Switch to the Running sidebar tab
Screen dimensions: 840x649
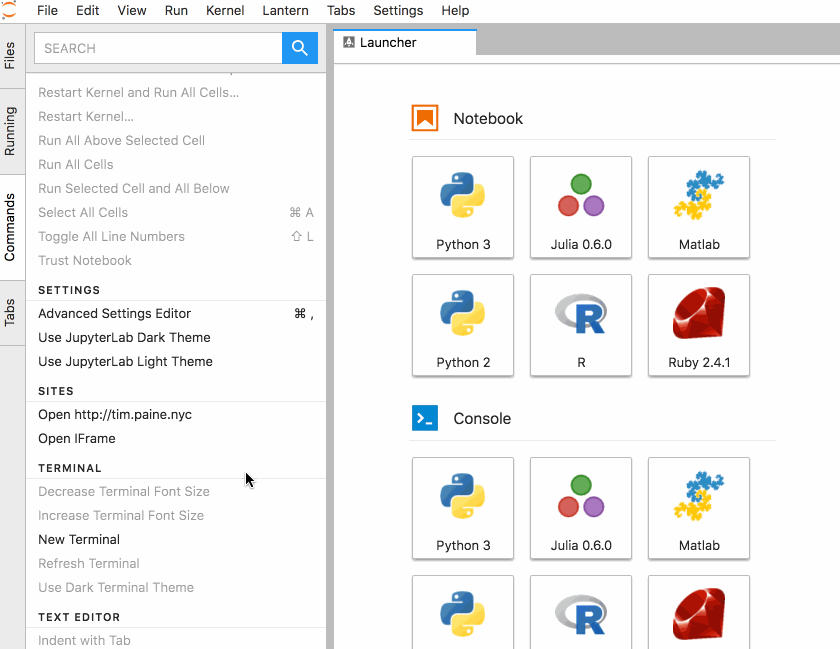pyautogui.click(x=10, y=131)
